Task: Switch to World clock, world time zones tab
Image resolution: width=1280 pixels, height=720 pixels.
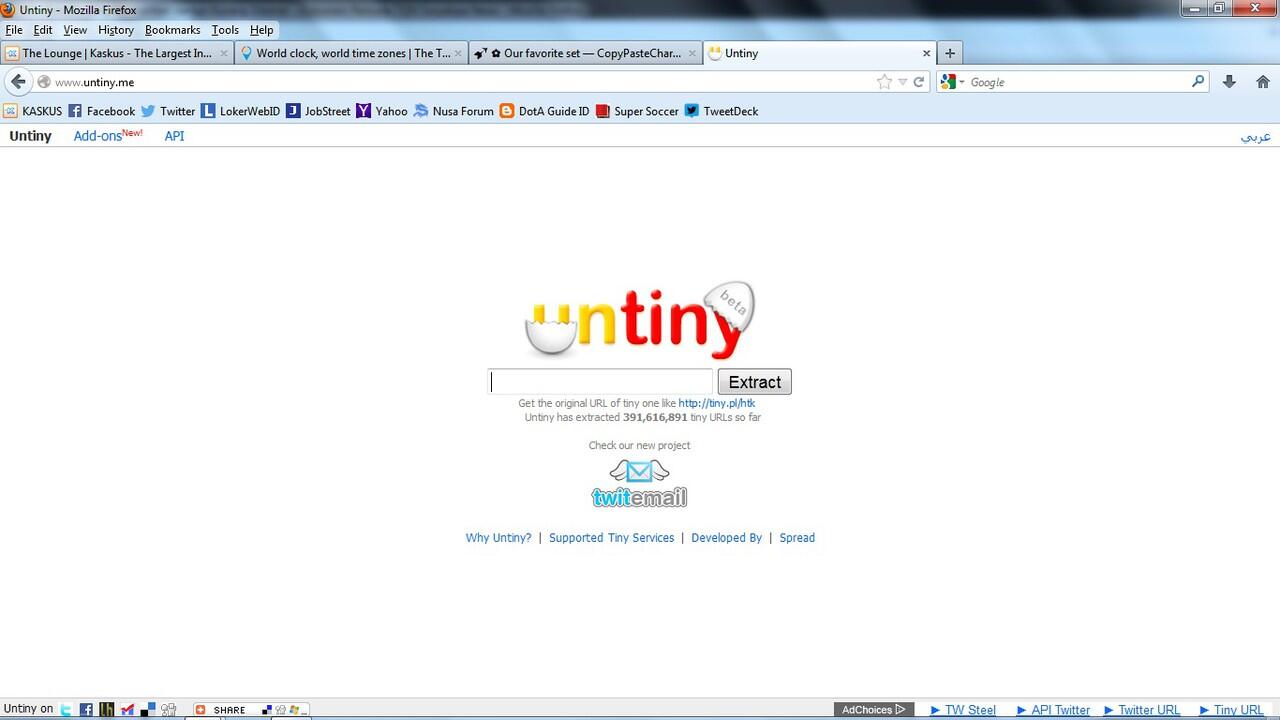Action: point(352,53)
